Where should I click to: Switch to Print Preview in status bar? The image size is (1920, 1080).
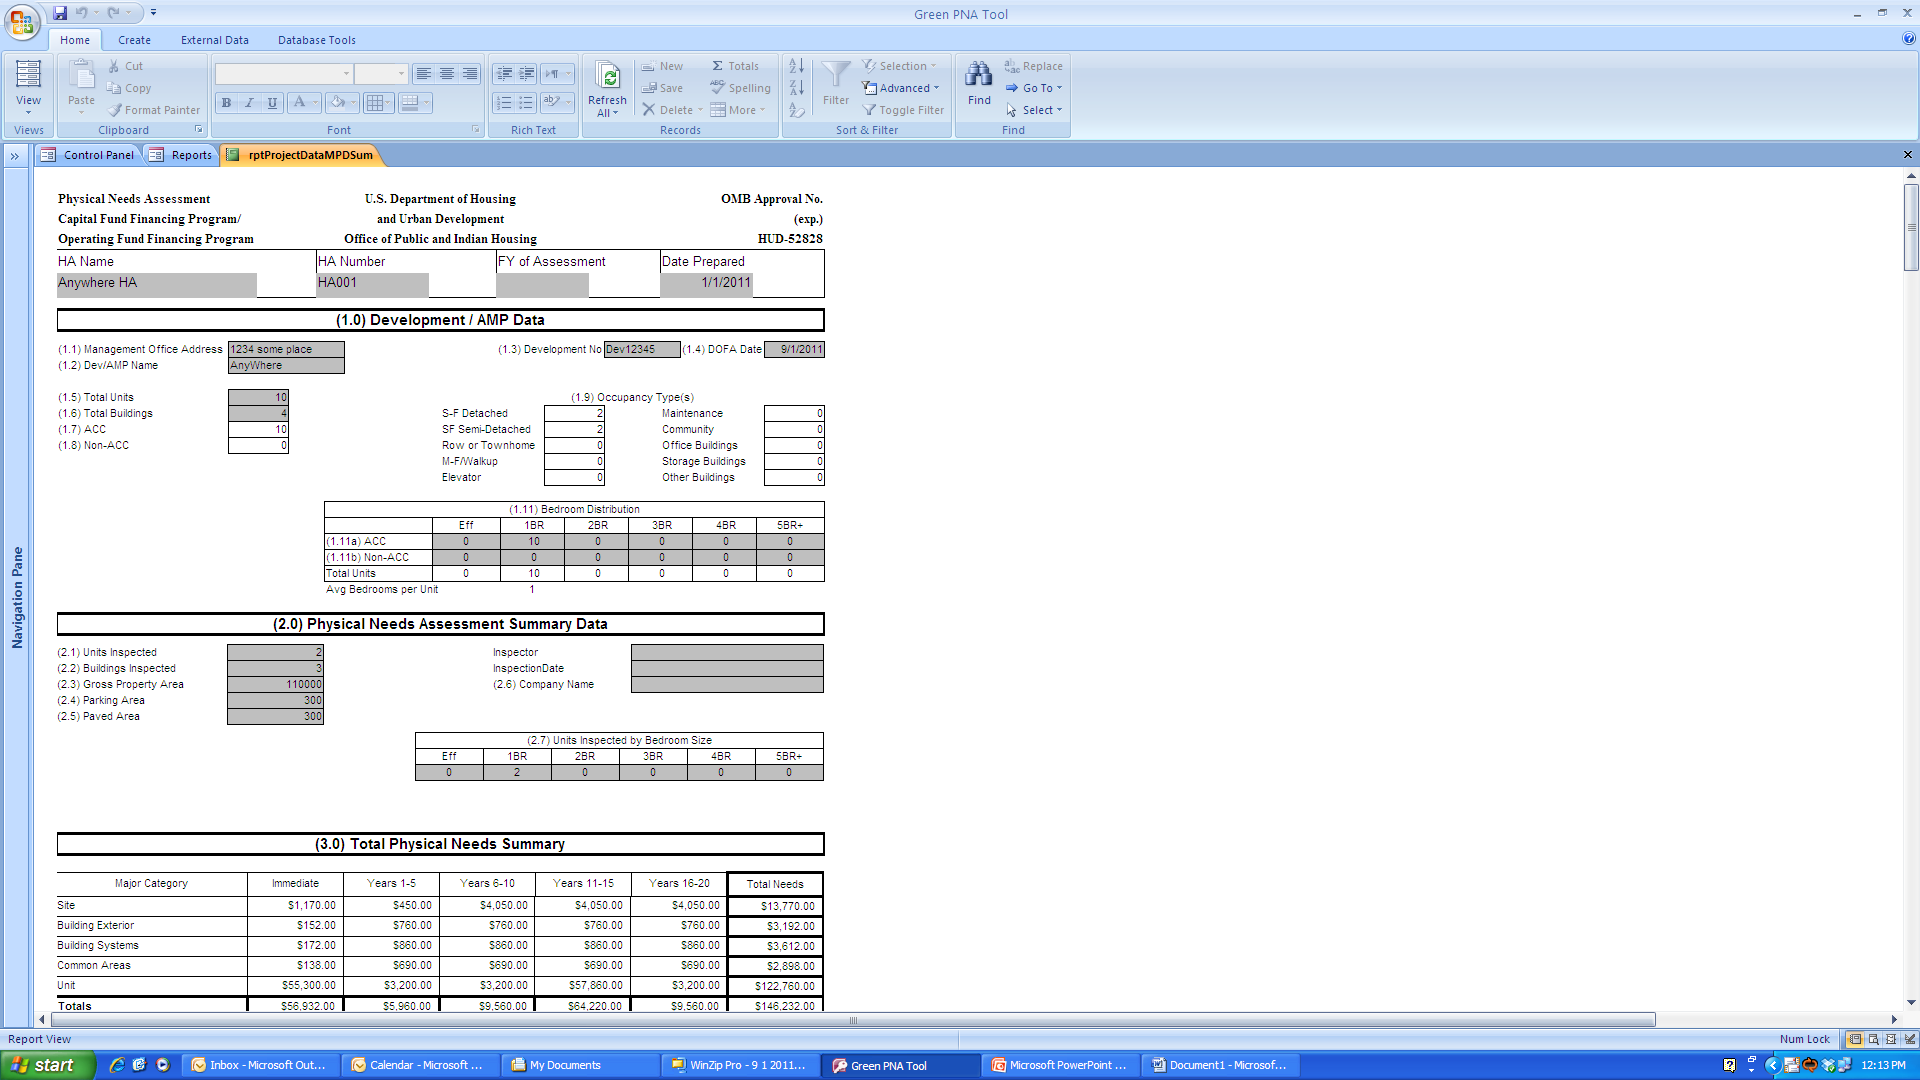1873,1039
